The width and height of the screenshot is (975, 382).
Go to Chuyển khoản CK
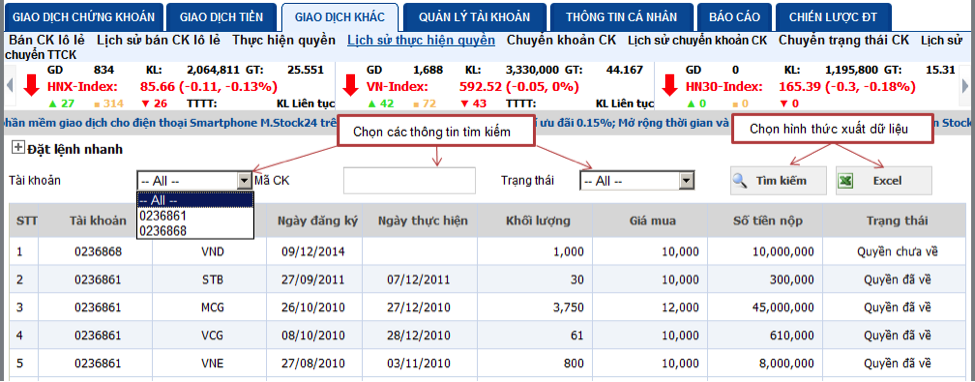[x=561, y=40]
